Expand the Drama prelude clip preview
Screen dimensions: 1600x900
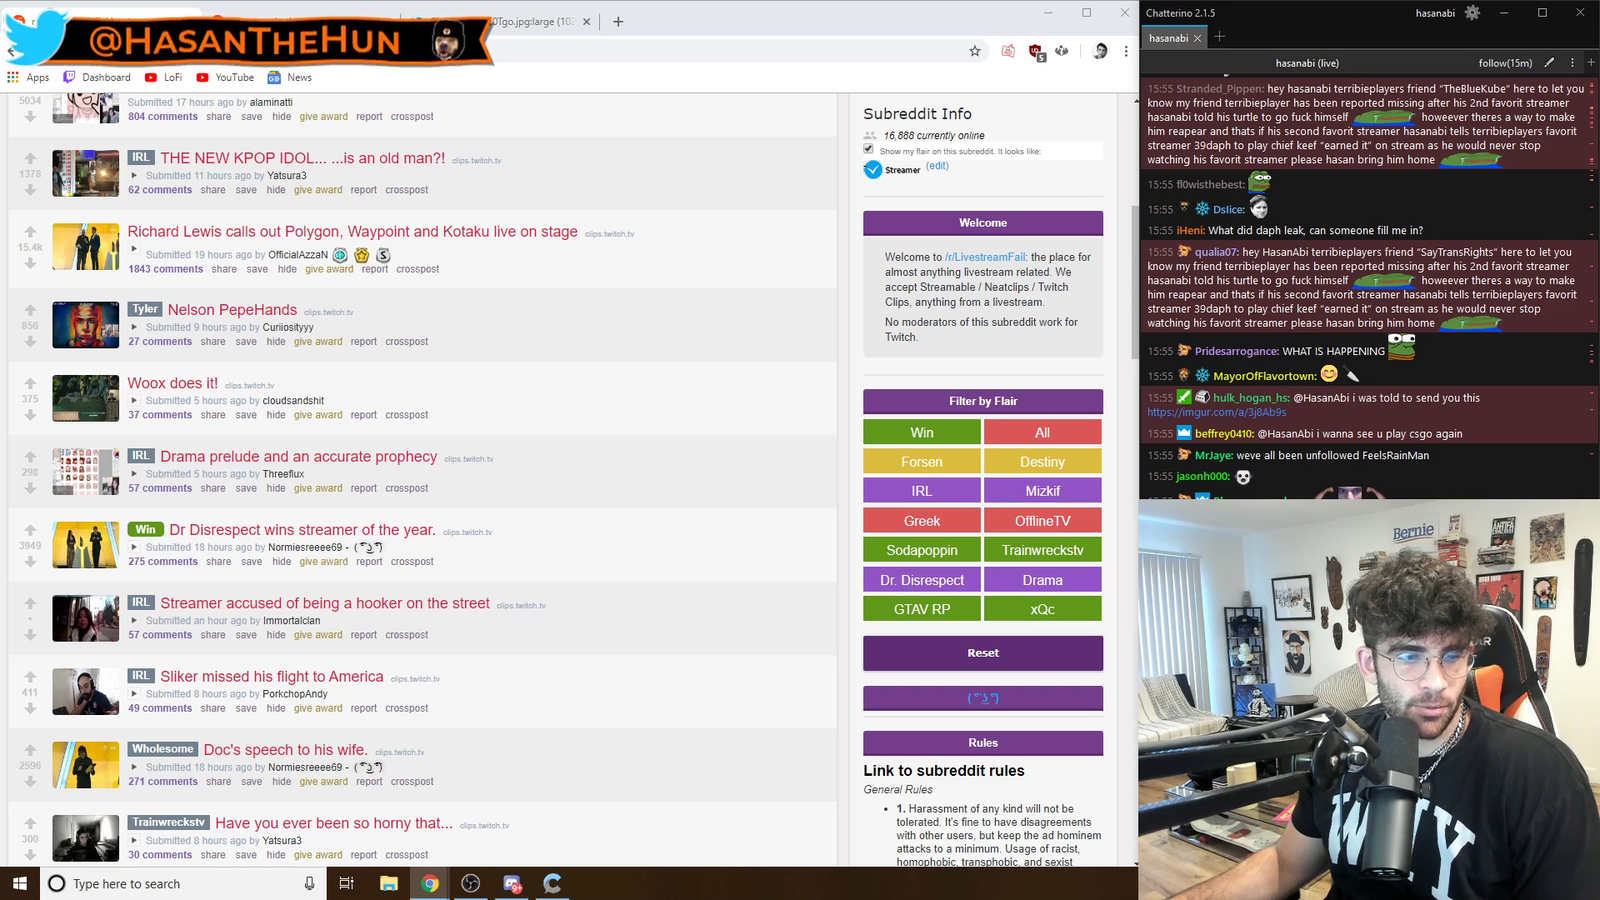[134, 474]
